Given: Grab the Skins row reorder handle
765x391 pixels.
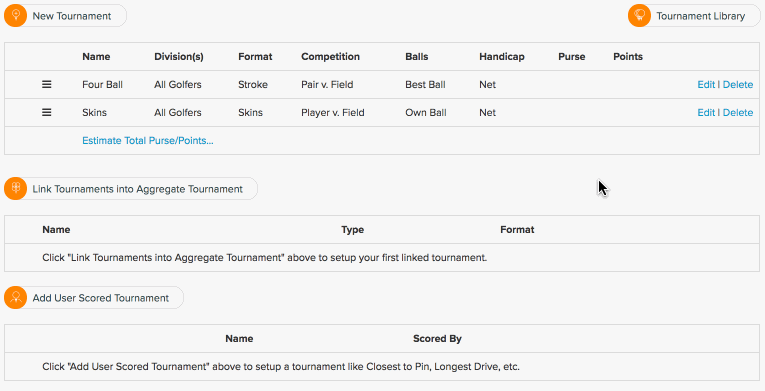Looking at the screenshot, I should (x=46, y=112).
